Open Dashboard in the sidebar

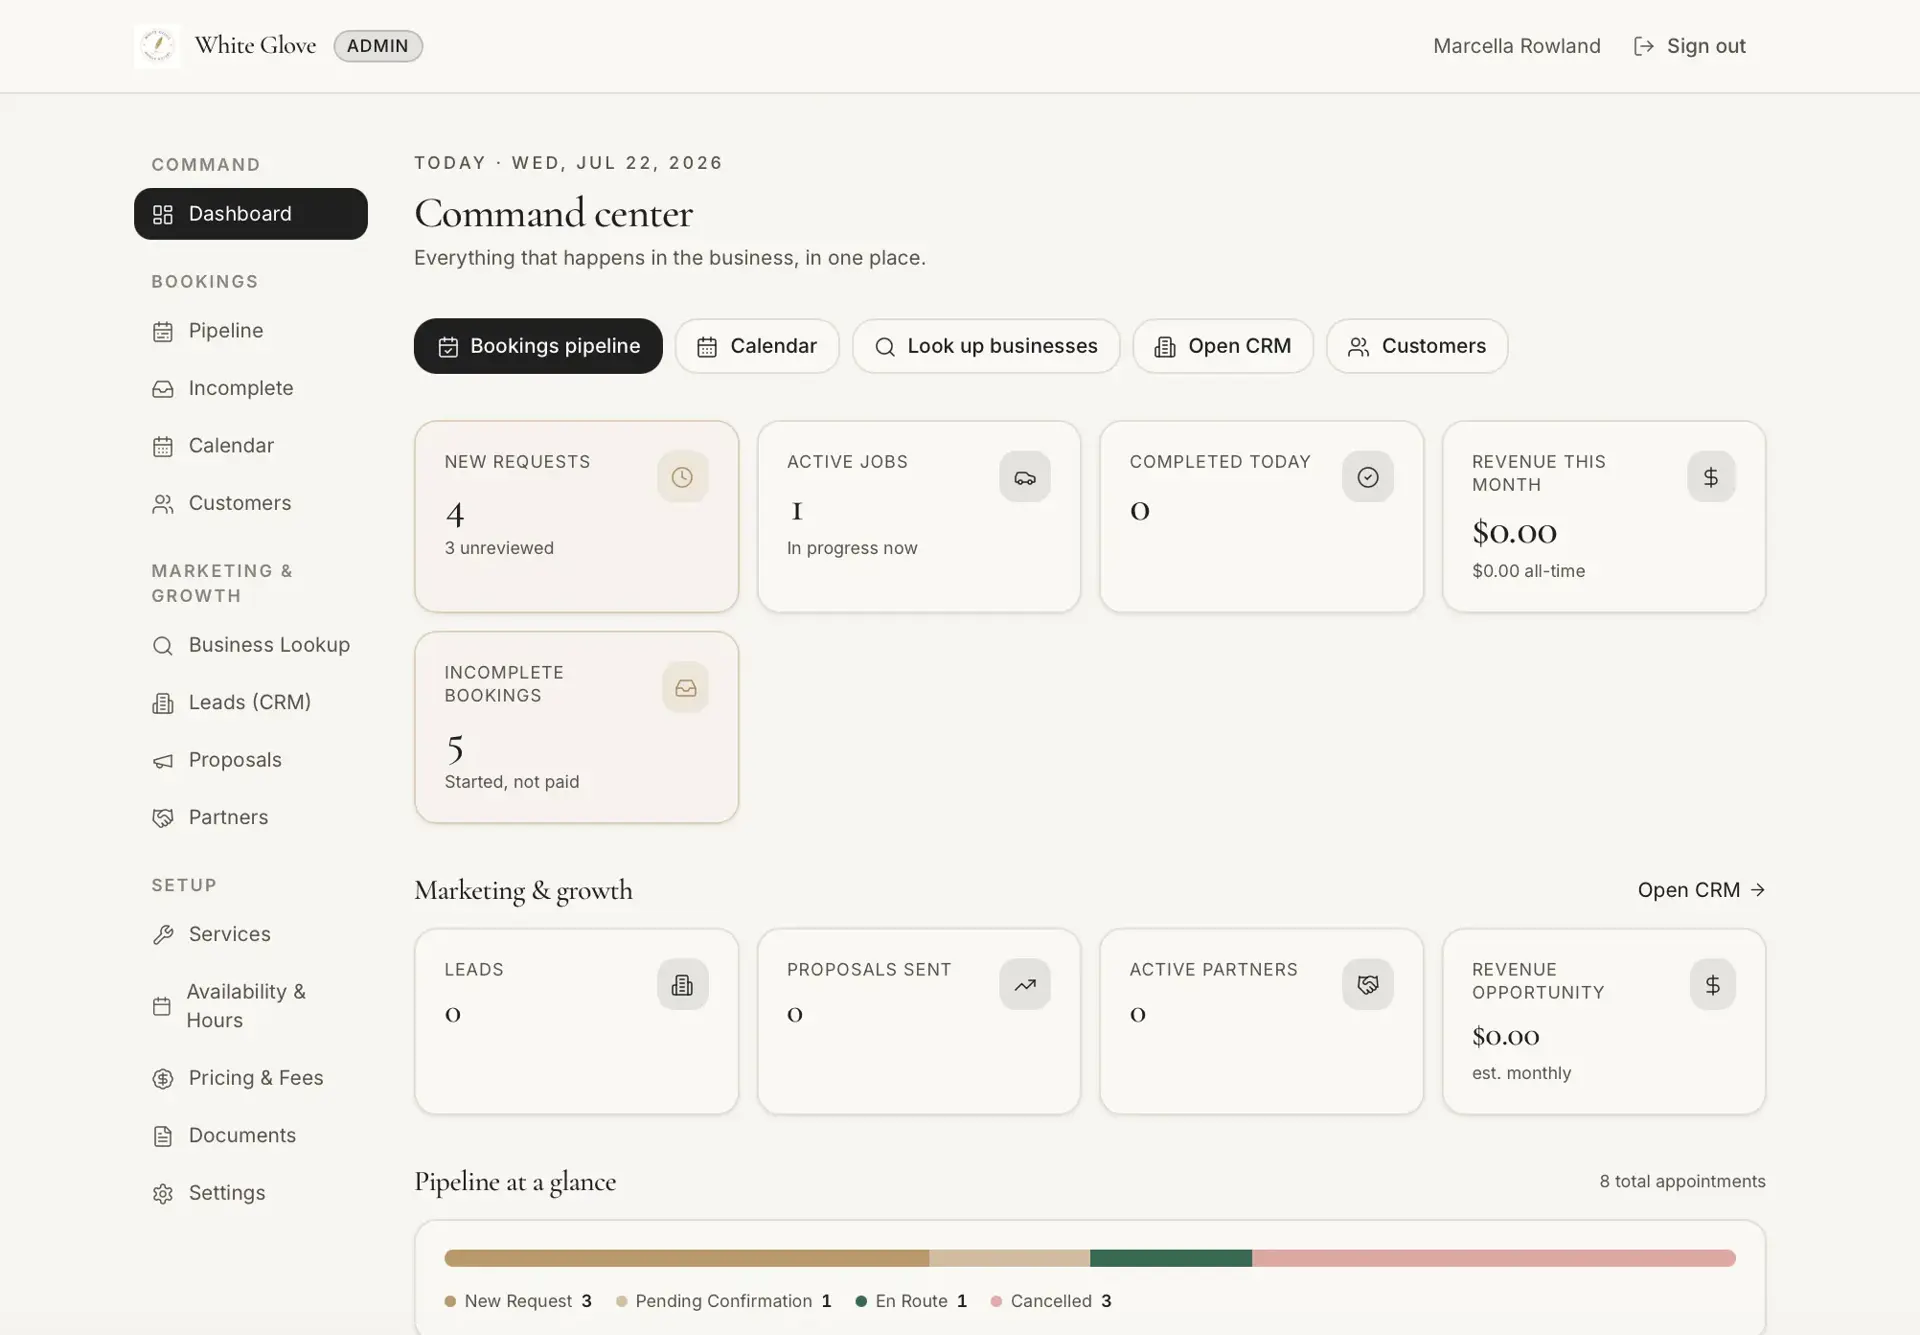coord(251,214)
